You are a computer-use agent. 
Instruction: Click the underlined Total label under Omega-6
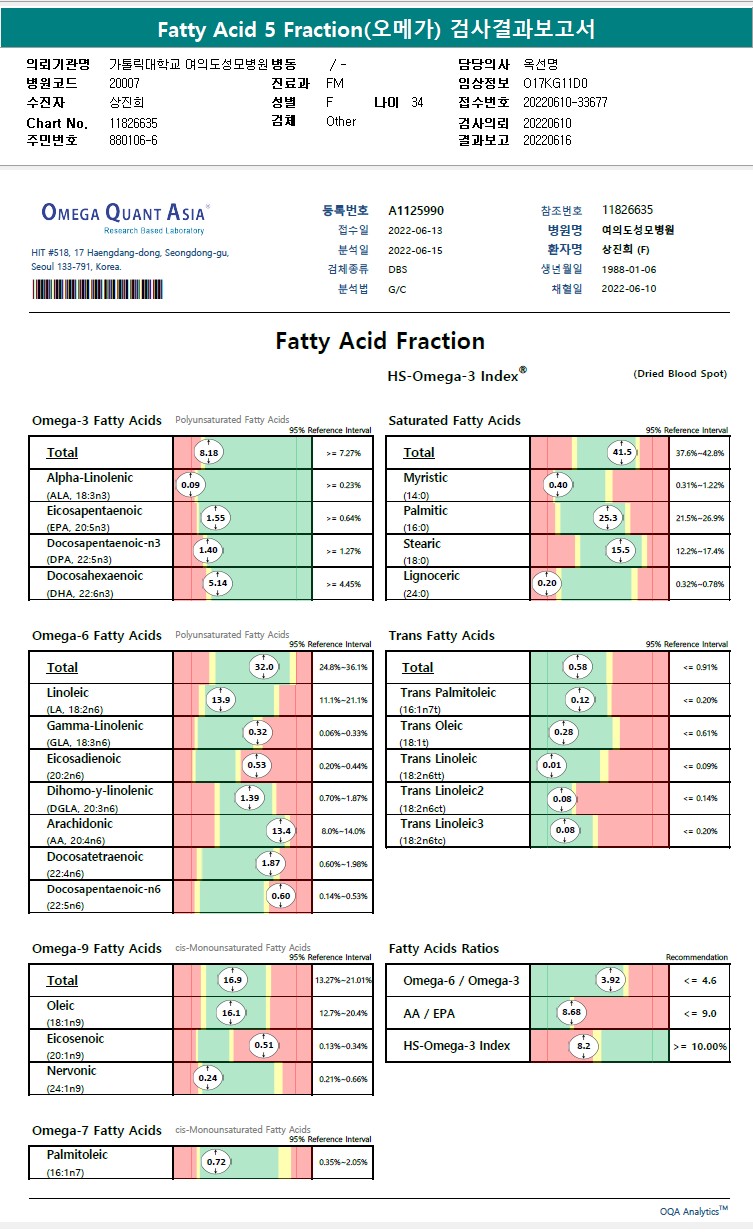click(62, 667)
